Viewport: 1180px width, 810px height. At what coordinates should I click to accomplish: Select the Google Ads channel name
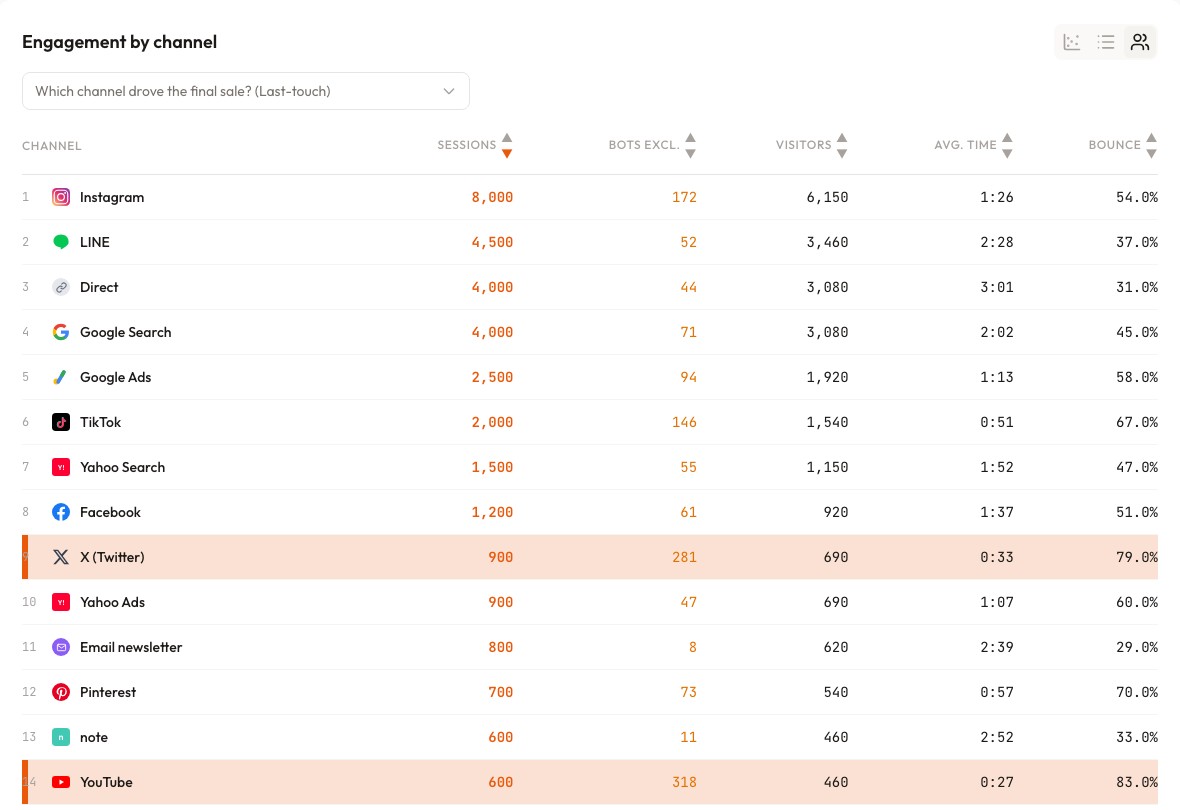click(x=116, y=377)
